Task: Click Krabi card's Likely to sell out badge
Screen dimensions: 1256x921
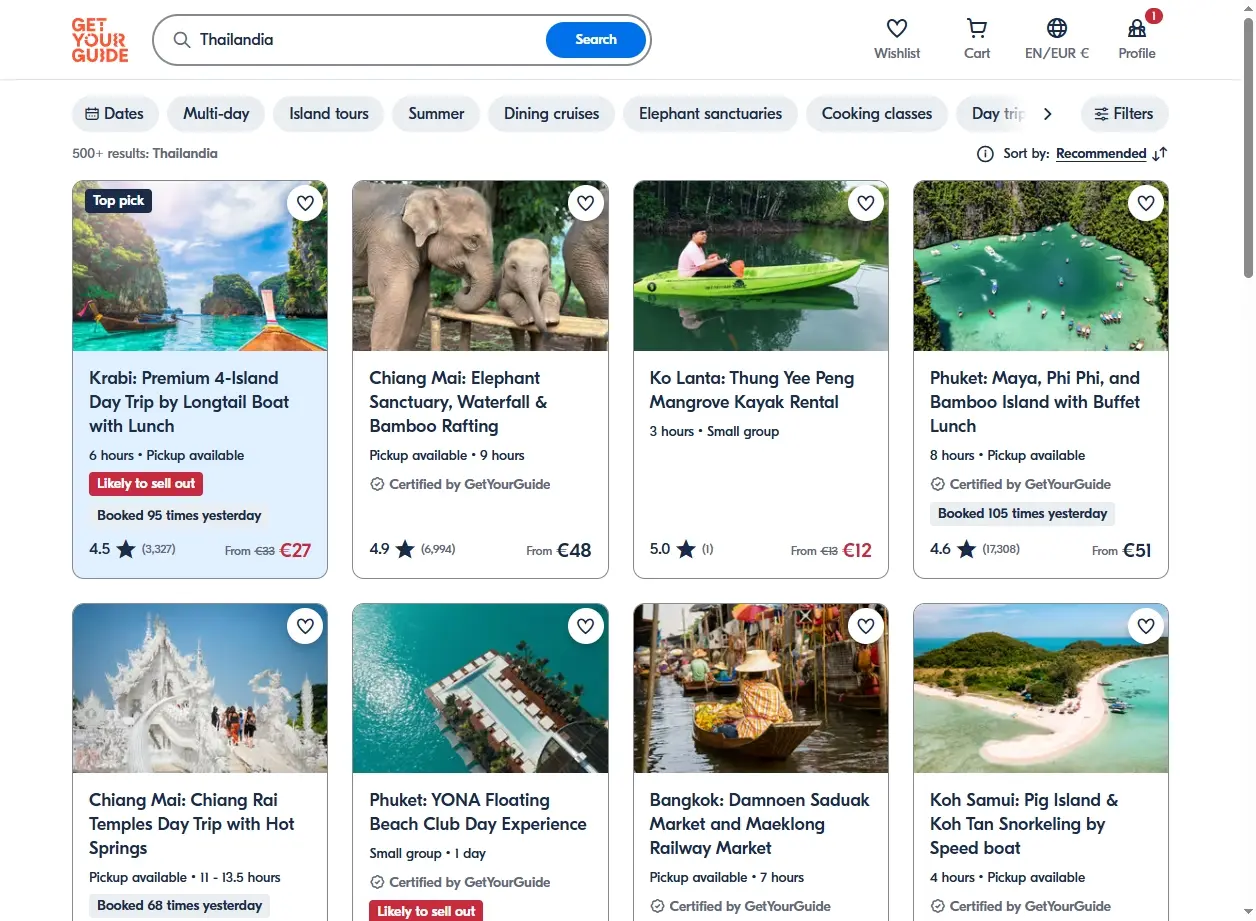Action: click(146, 484)
